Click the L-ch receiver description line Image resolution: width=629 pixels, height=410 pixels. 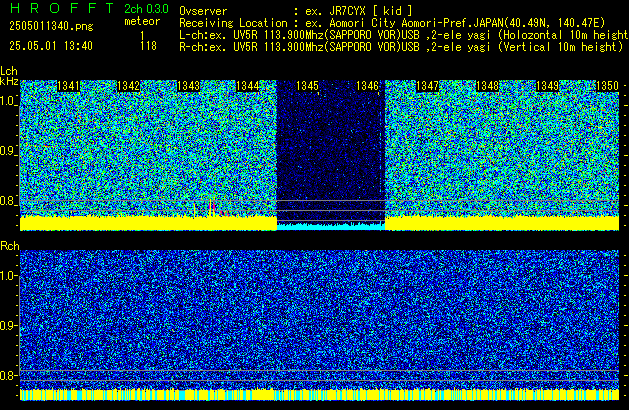404,35
